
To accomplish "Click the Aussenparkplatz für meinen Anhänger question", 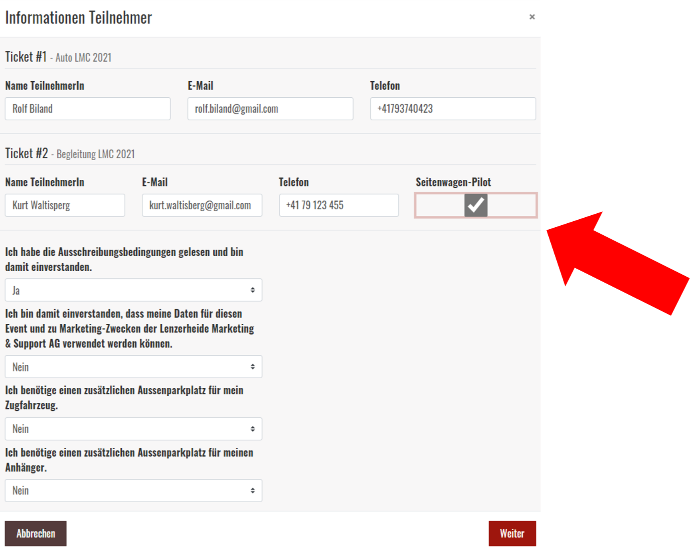I will (129, 460).
